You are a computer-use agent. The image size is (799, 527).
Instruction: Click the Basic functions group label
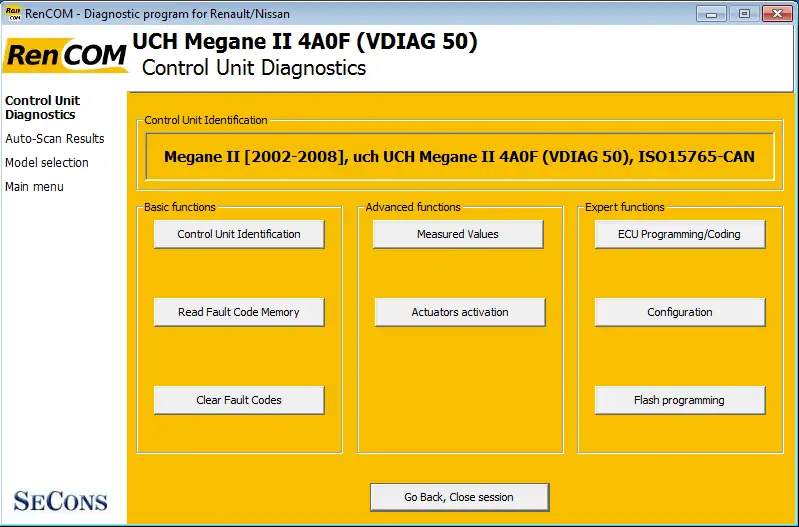click(180, 207)
